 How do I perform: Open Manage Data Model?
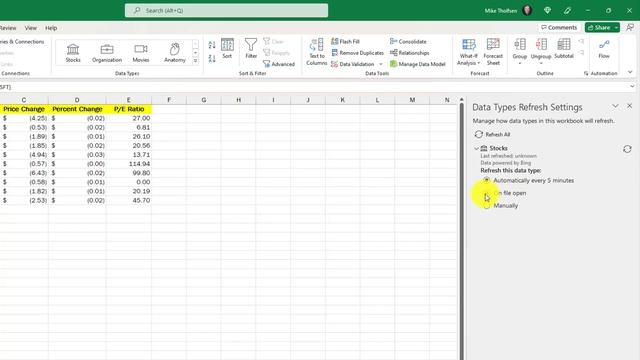coord(418,64)
